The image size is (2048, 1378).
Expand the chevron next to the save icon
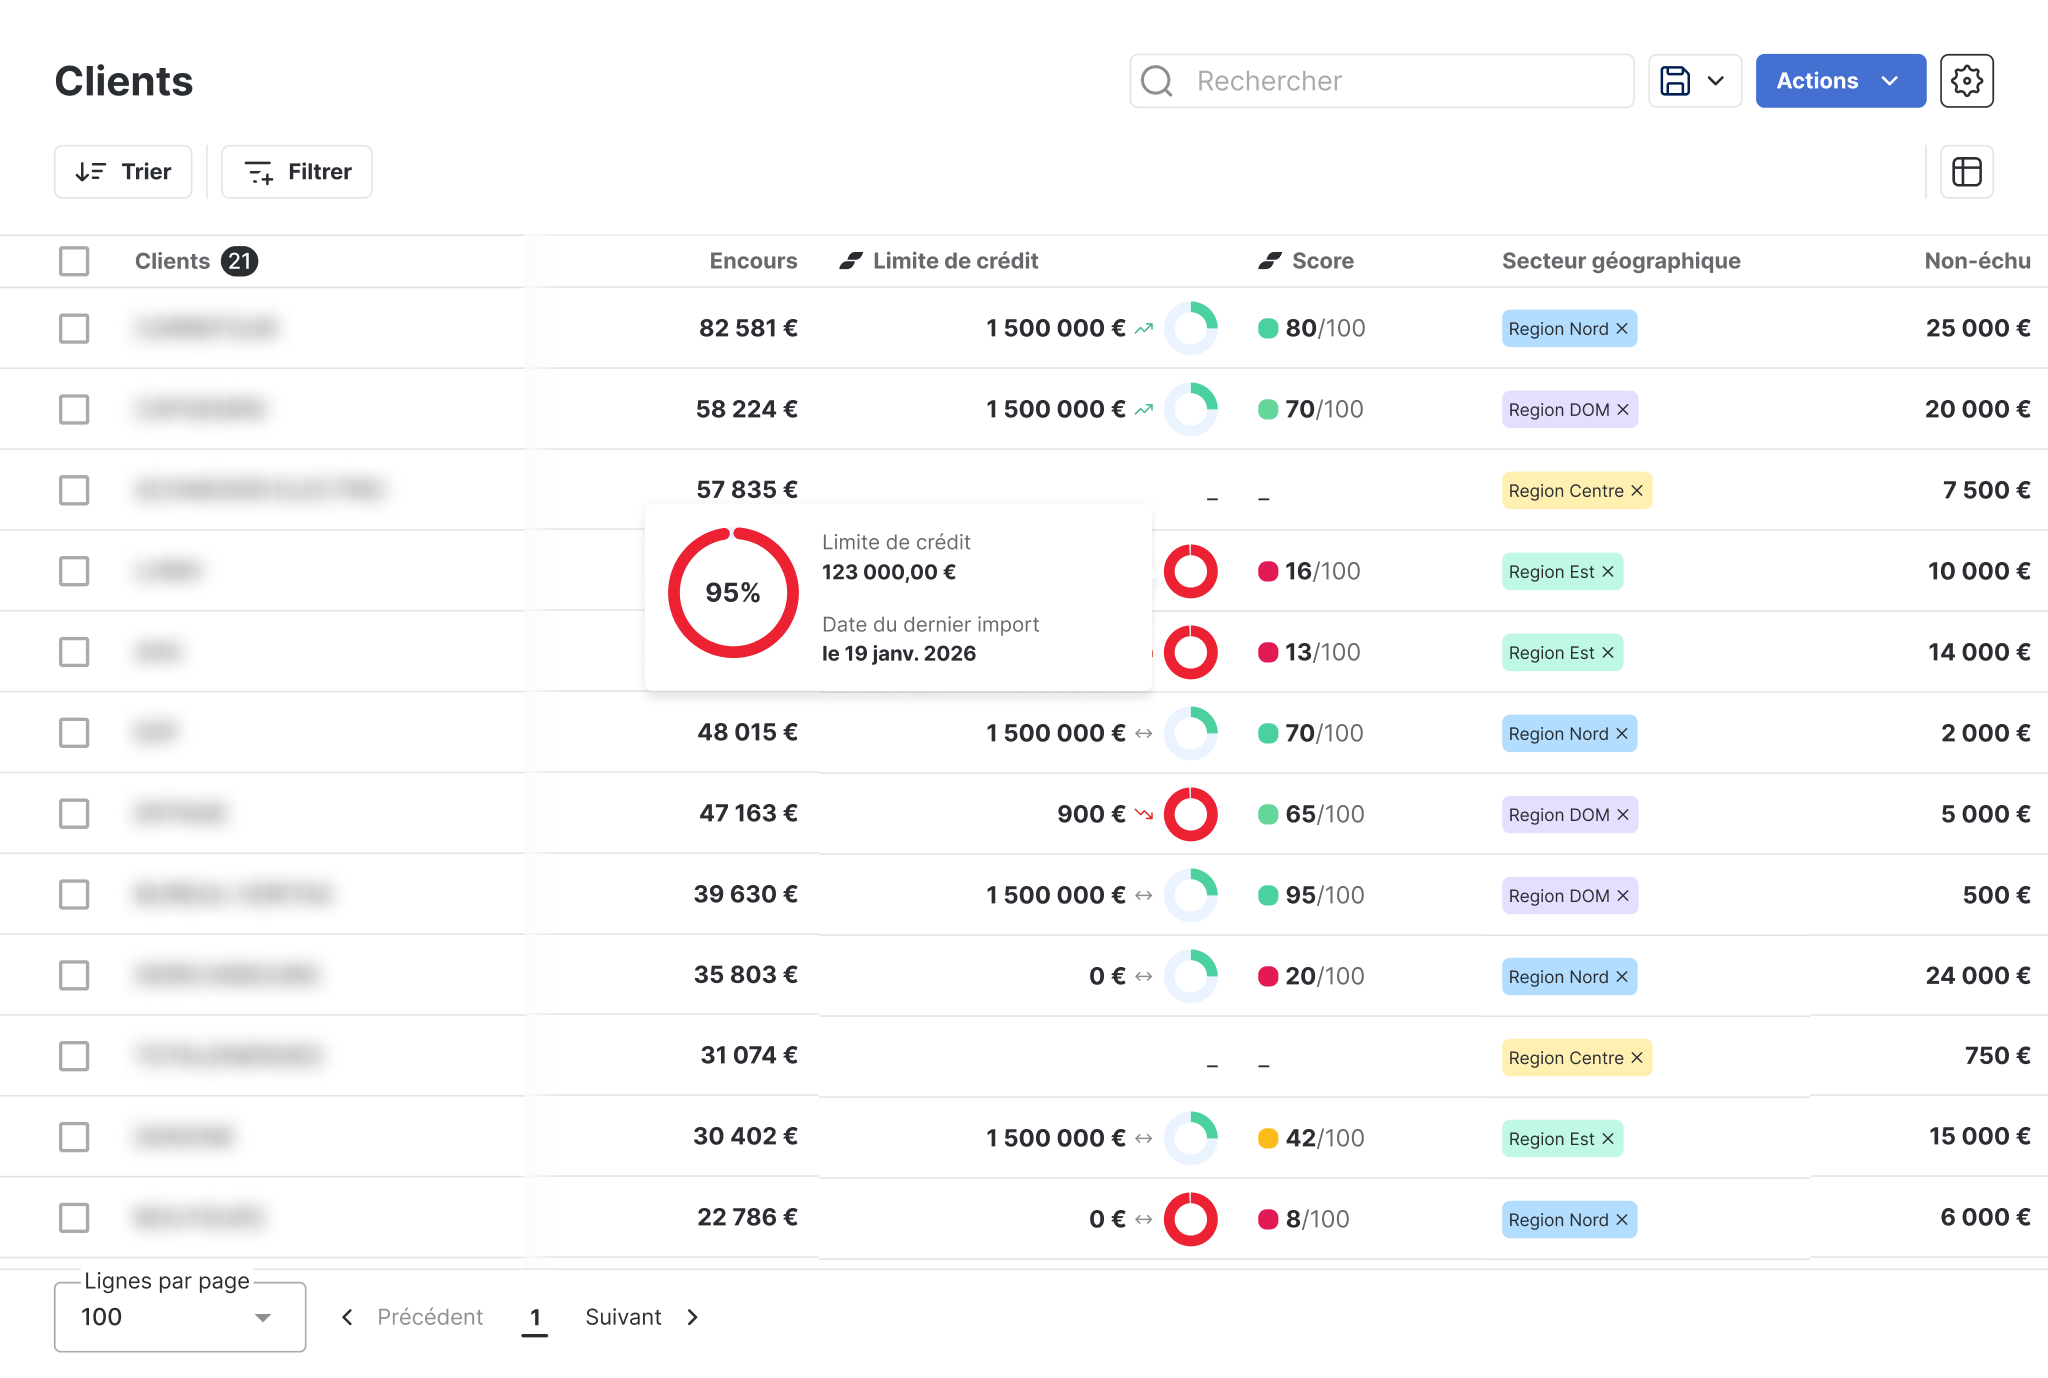(1717, 80)
